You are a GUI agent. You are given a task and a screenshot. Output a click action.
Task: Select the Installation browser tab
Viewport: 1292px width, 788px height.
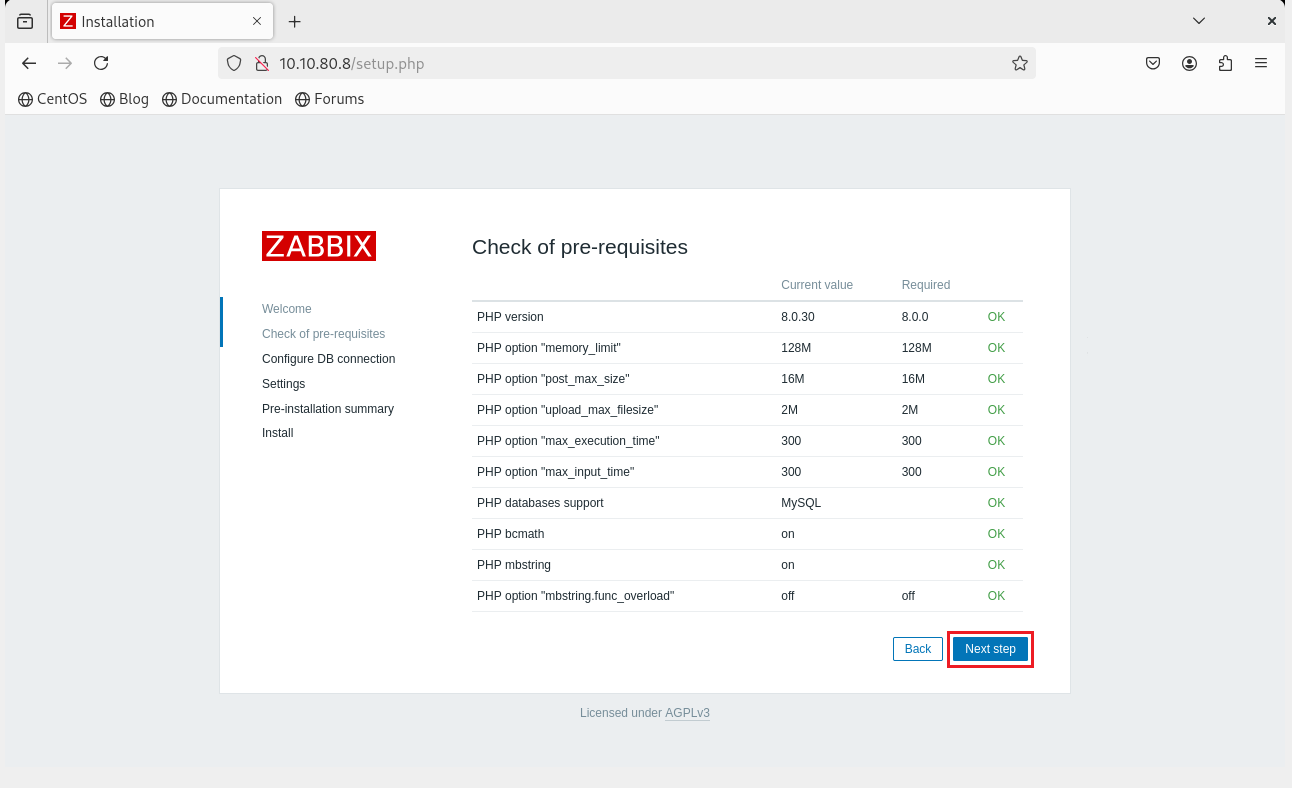point(162,21)
